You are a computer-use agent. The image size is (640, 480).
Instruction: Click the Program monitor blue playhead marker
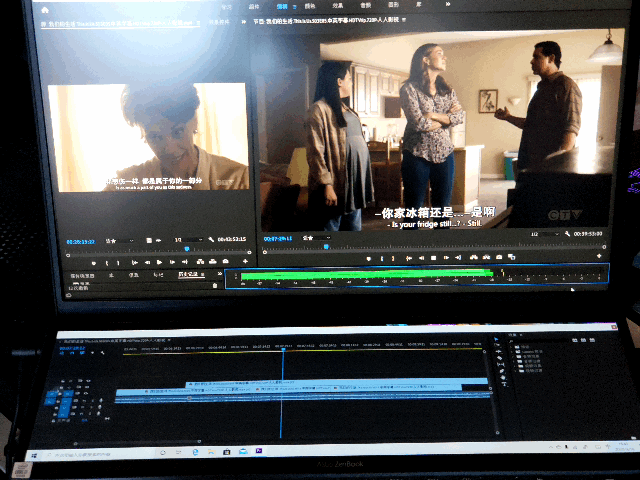pyautogui.click(x=326, y=247)
